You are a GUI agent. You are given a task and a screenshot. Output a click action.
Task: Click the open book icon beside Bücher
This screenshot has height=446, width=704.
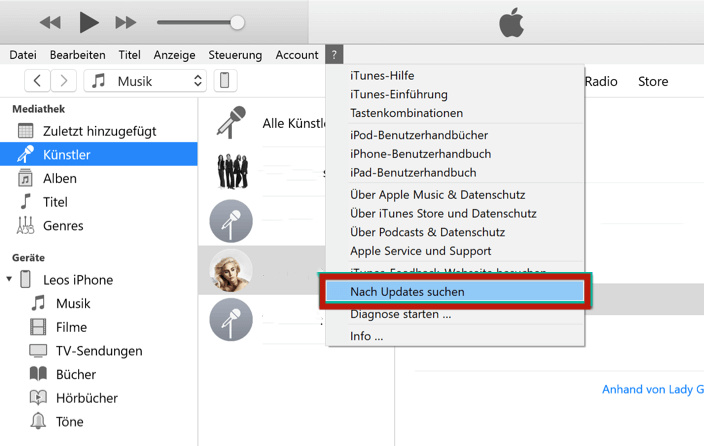coord(38,374)
